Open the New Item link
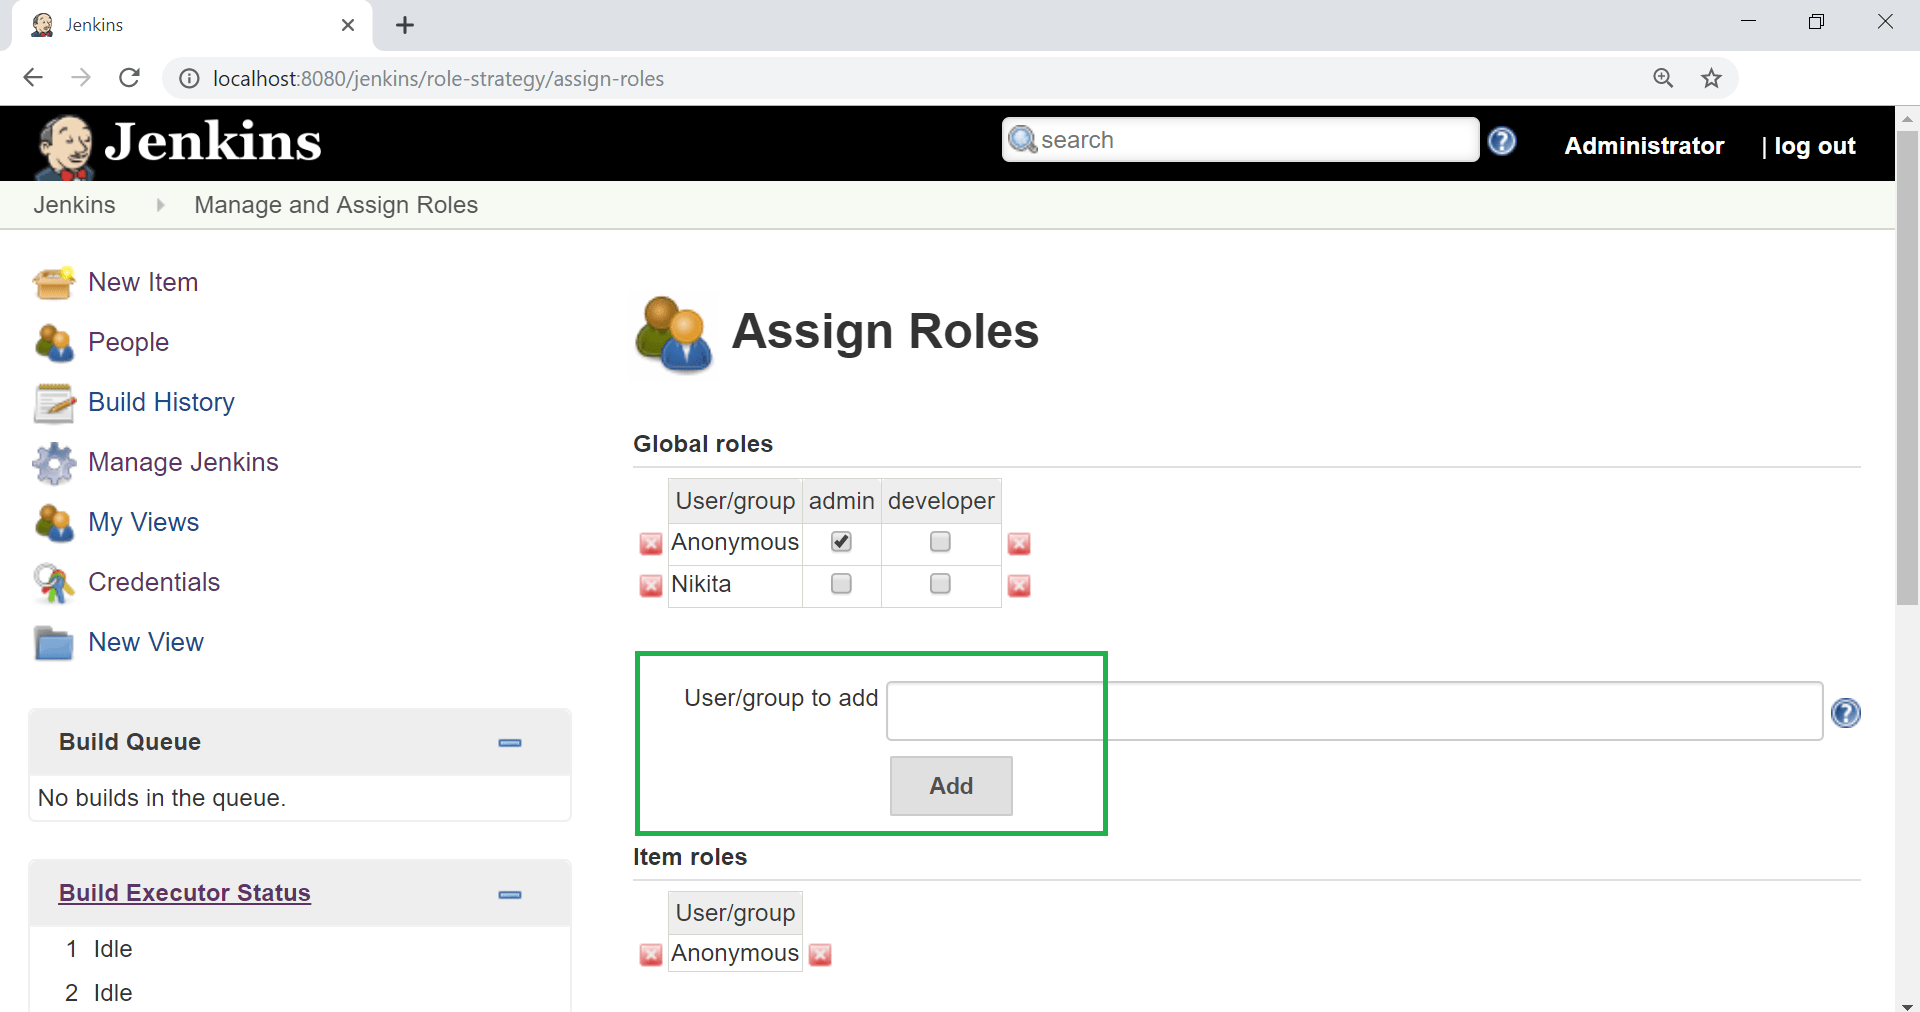This screenshot has width=1920, height=1012. click(x=143, y=282)
